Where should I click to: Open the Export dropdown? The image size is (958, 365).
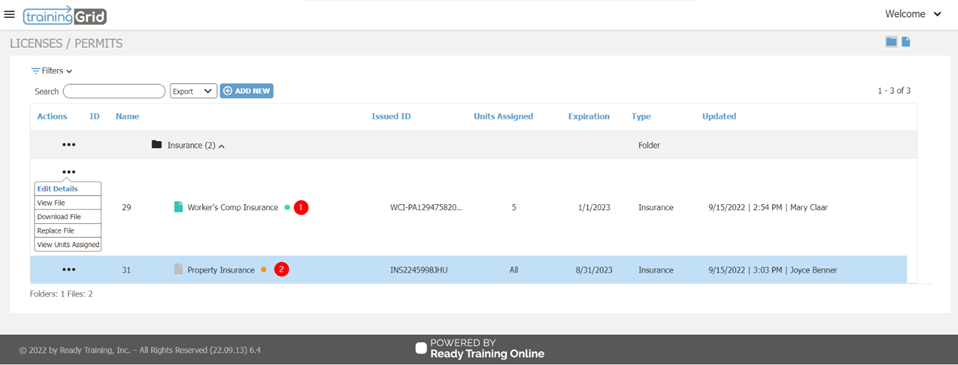tap(193, 91)
